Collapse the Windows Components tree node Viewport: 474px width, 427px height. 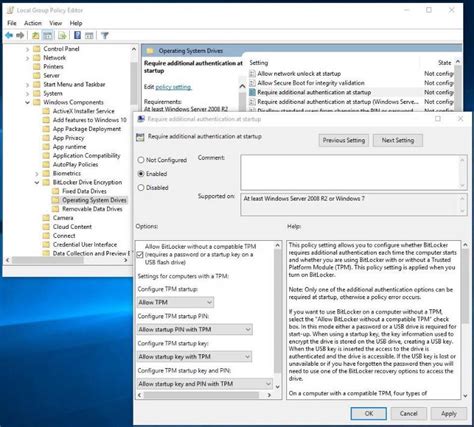click(x=27, y=102)
